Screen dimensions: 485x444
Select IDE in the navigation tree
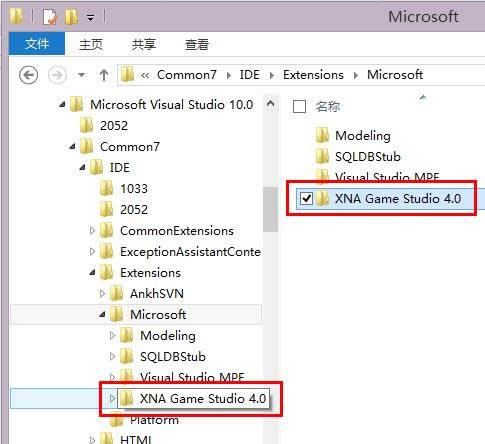pyautogui.click(x=119, y=168)
